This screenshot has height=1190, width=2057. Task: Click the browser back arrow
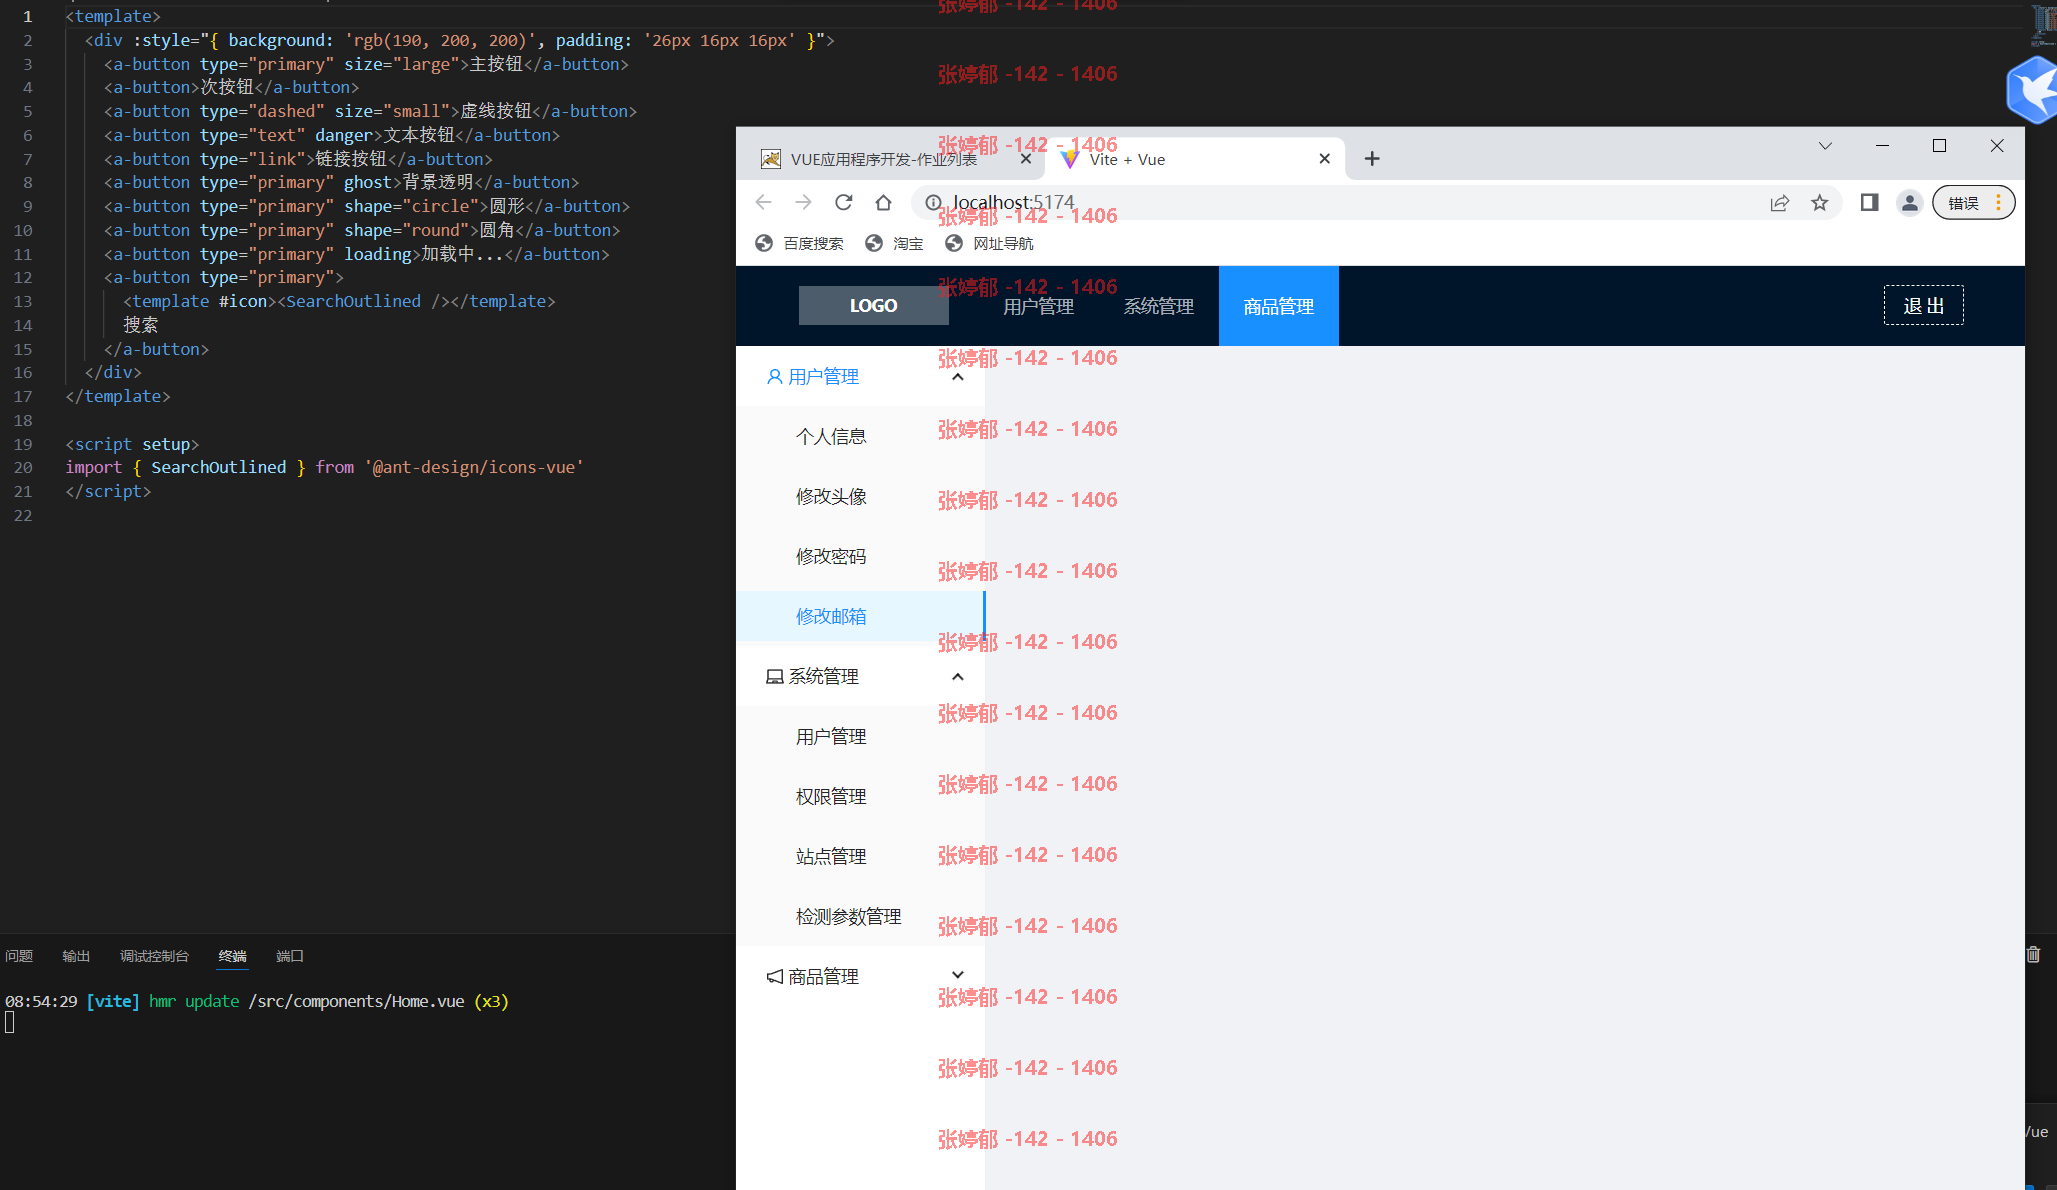(763, 203)
